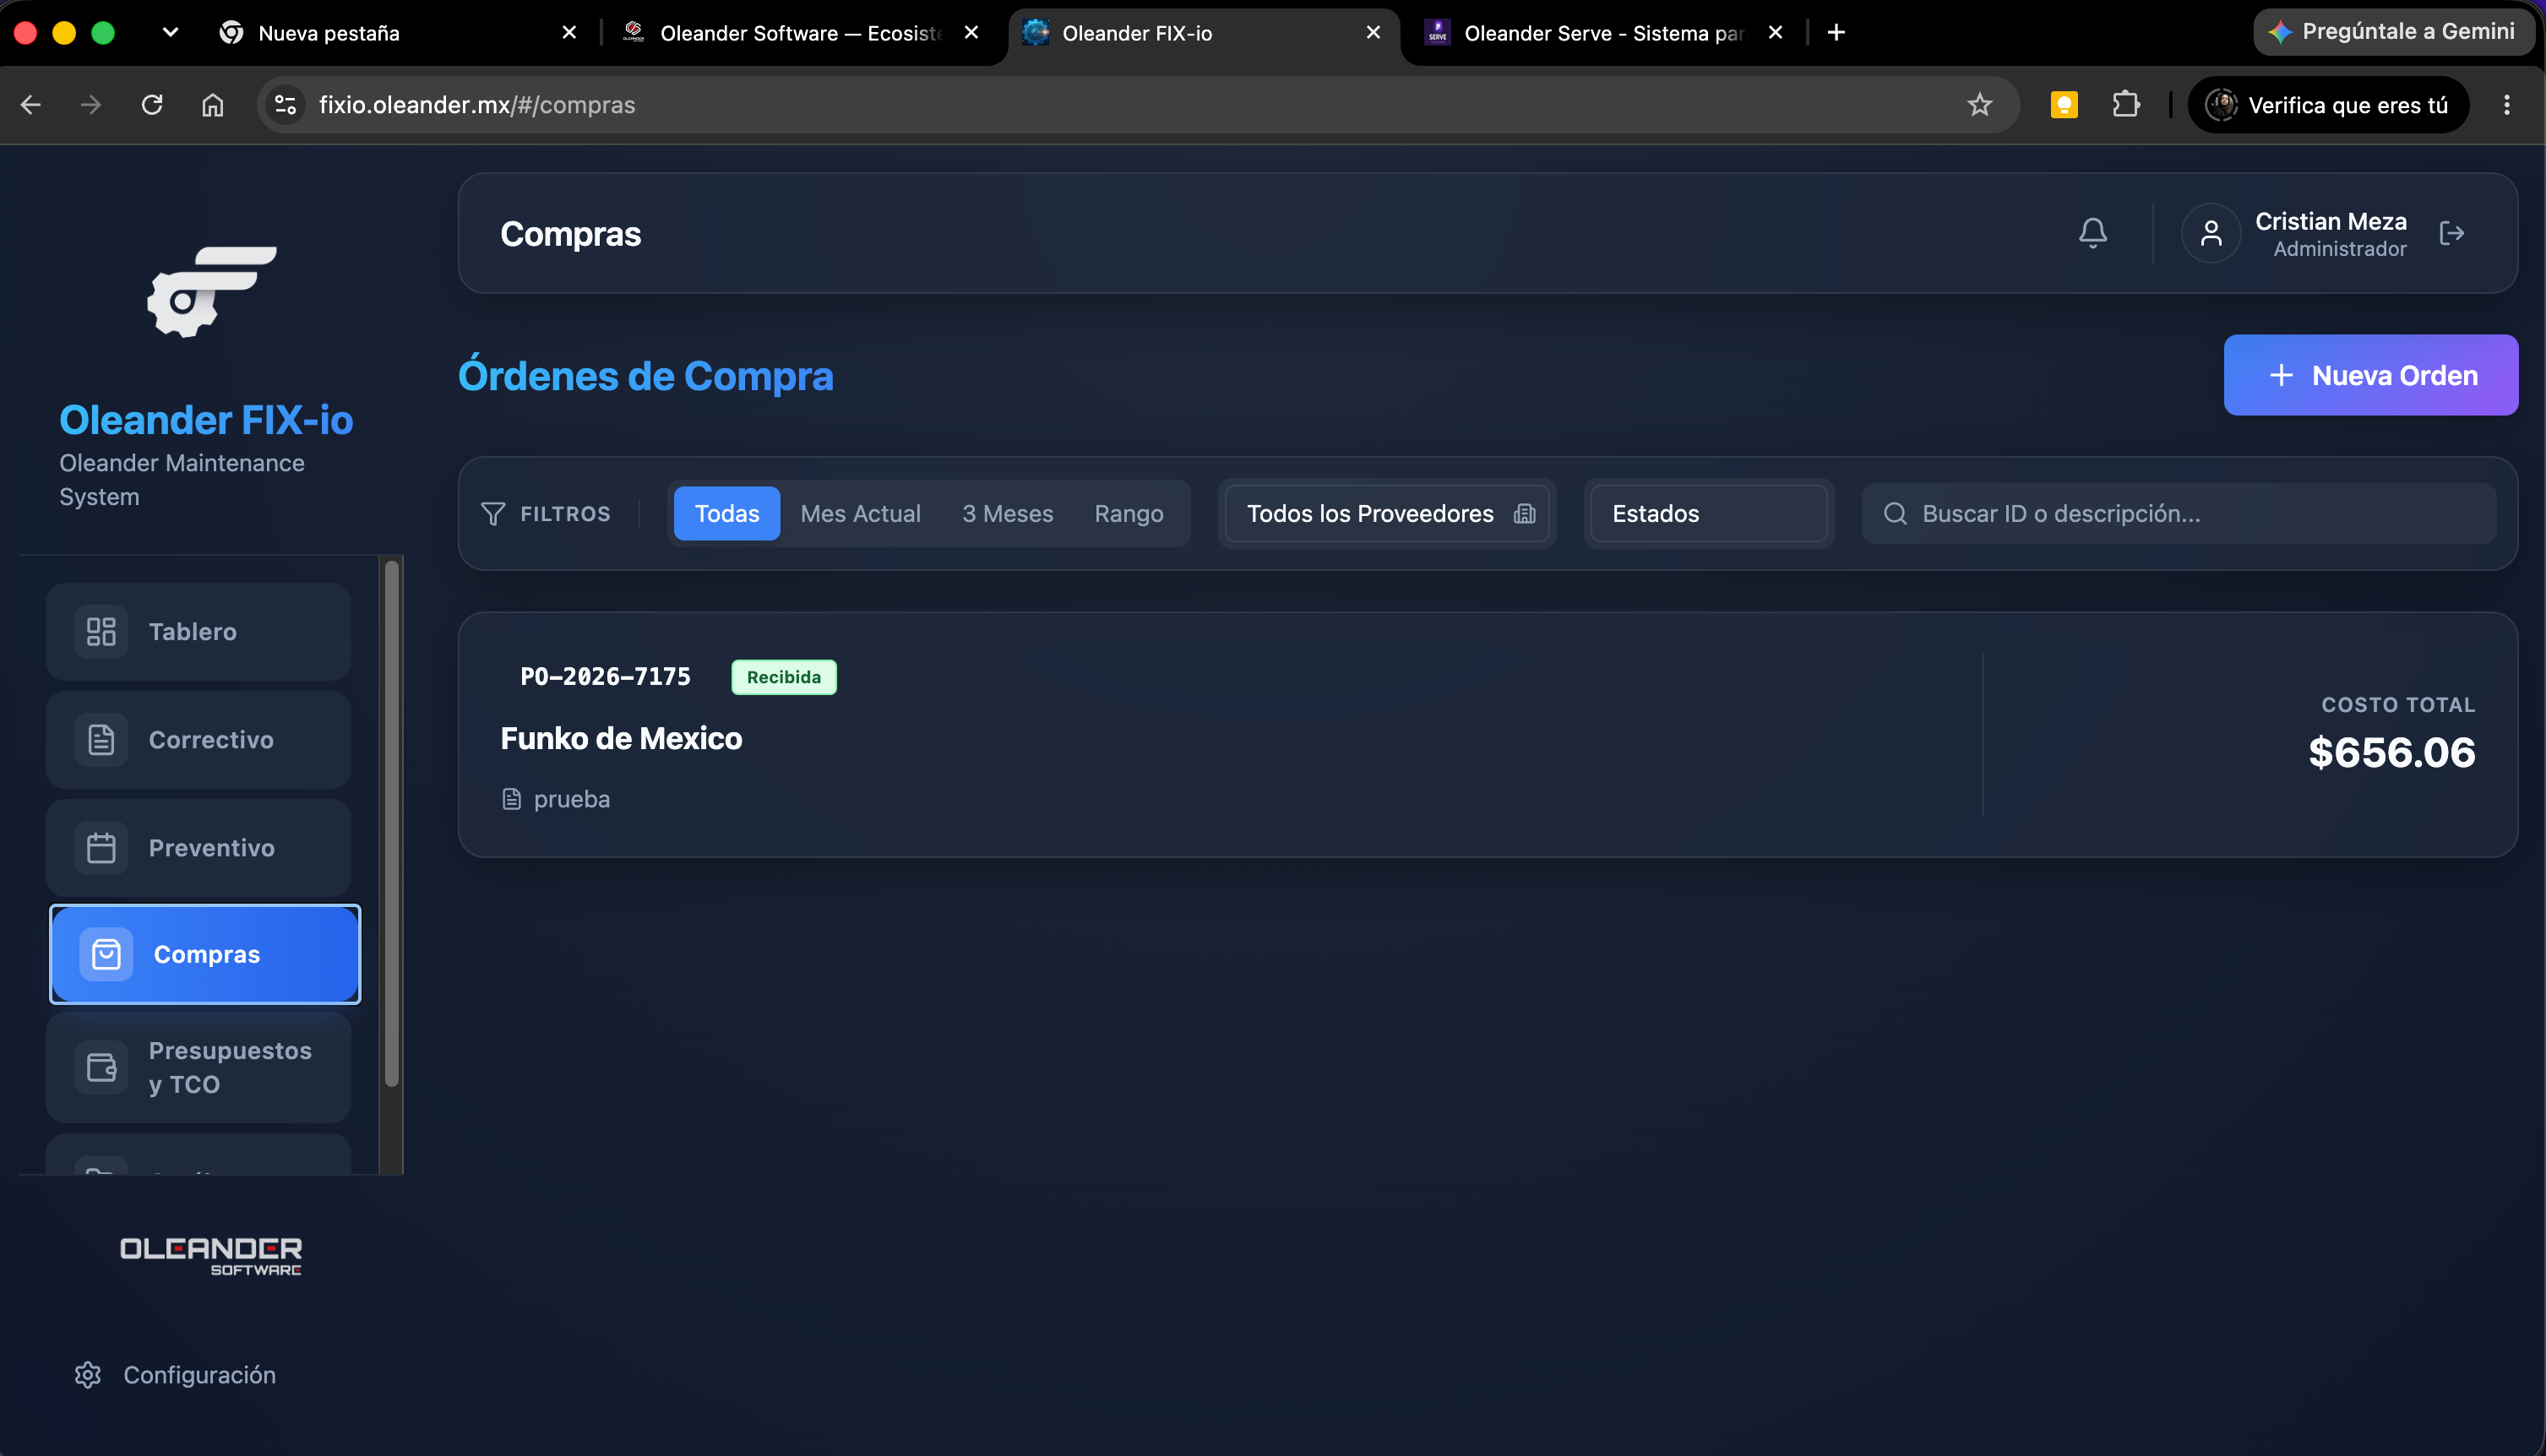This screenshot has height=1456, width=2546.
Task: Go back to the previous page
Action: [x=31, y=105]
